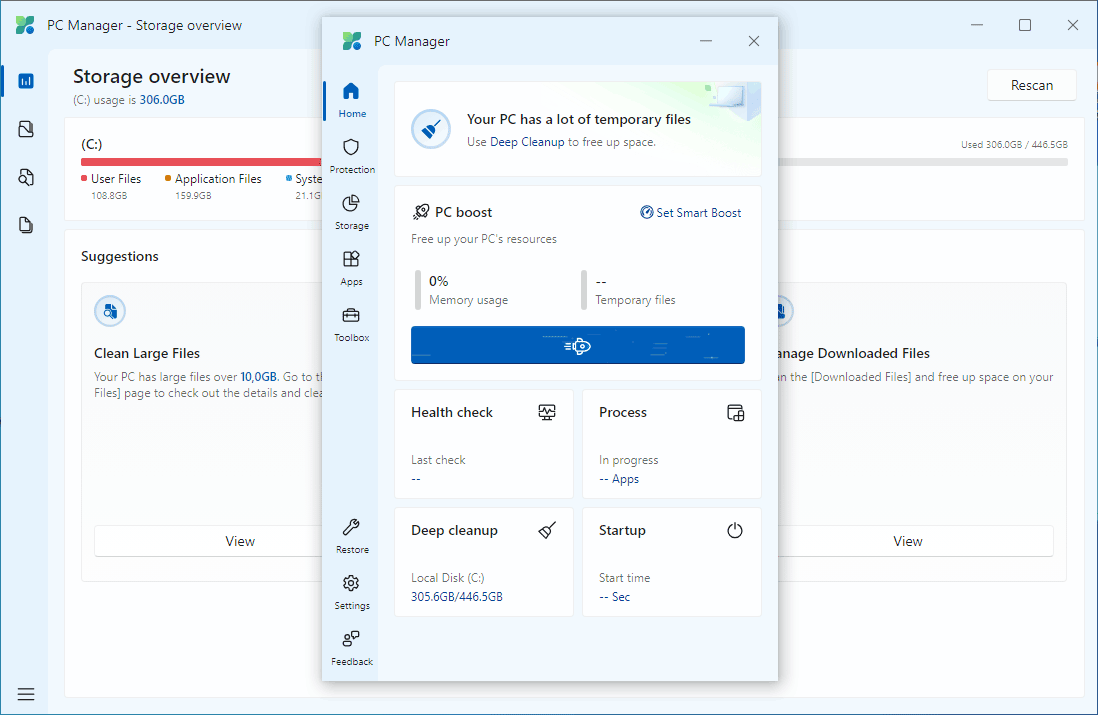Click the Deep cleanup broom icon
Viewport: 1098px width, 715px height.
pos(547,530)
